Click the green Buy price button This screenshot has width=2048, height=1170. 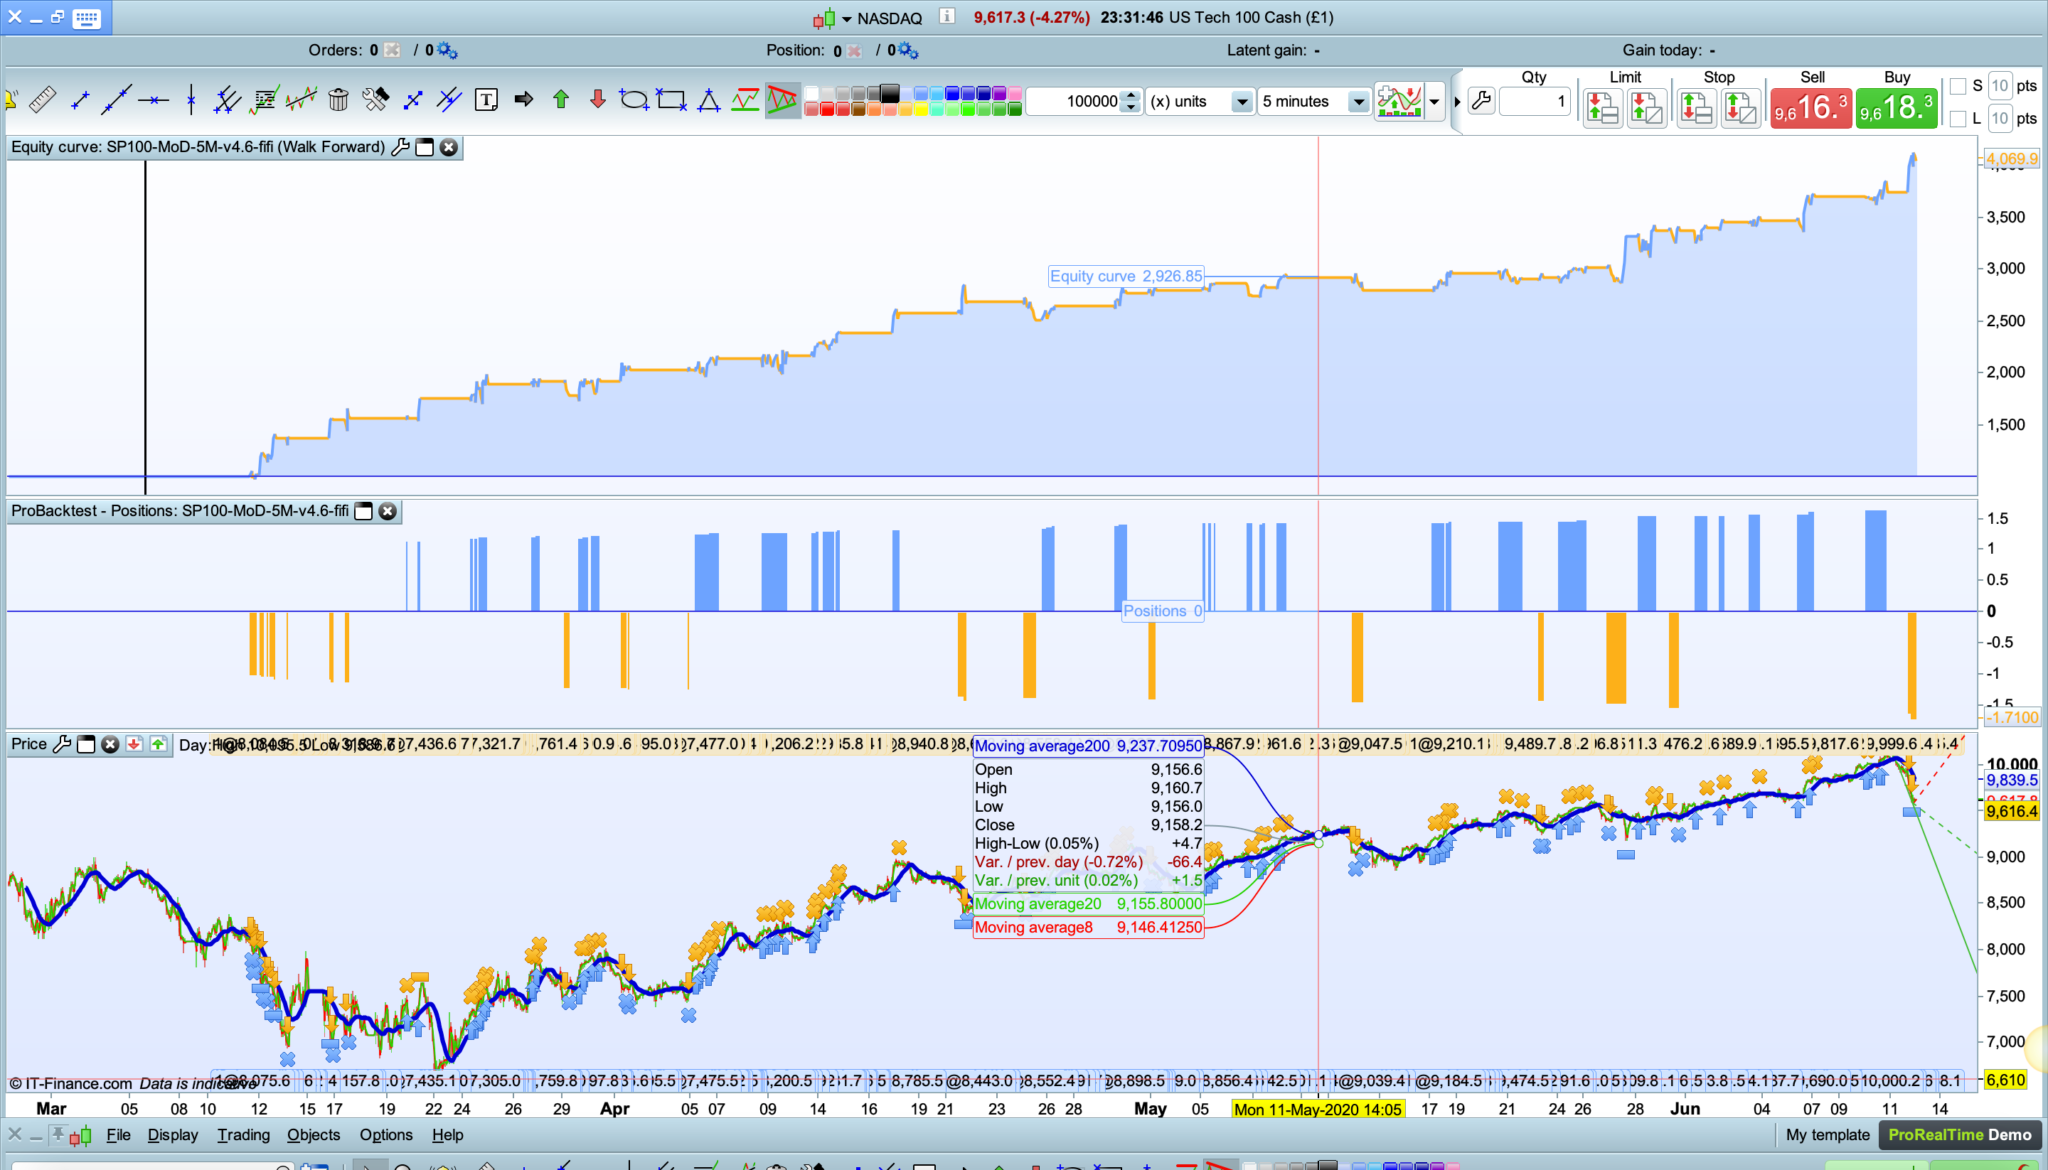click(x=1896, y=108)
